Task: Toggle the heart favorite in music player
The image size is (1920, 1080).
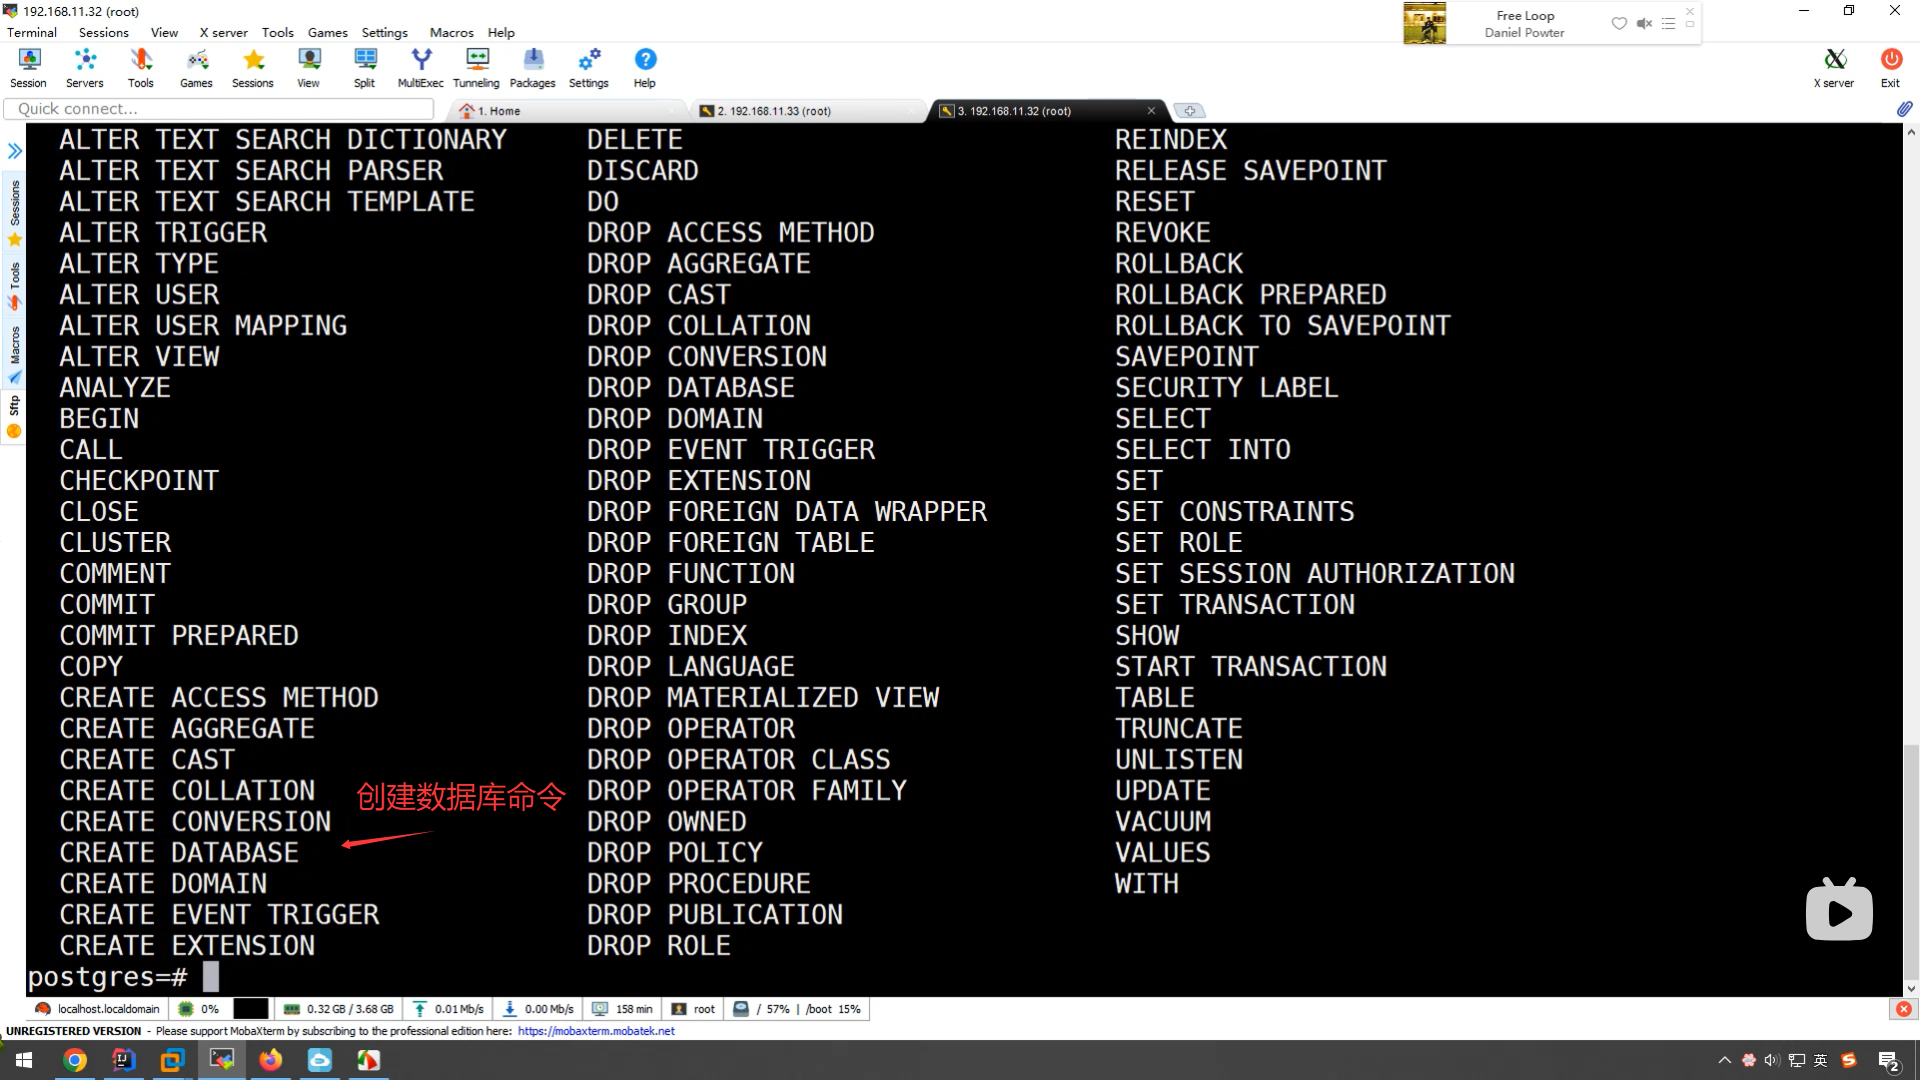Action: (1619, 23)
